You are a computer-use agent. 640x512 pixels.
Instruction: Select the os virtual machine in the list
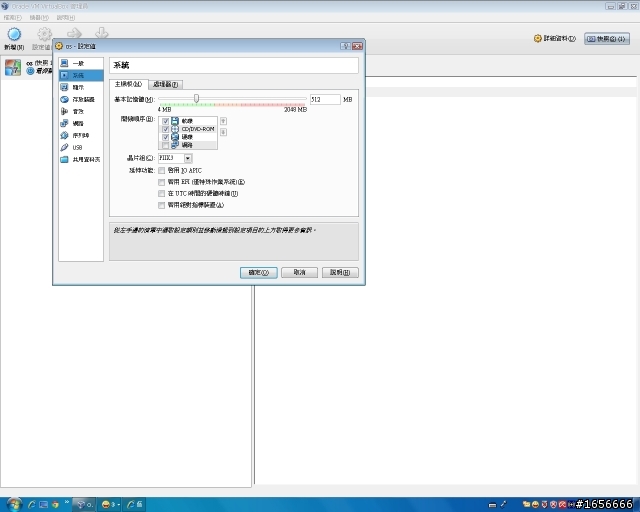[x=28, y=67]
